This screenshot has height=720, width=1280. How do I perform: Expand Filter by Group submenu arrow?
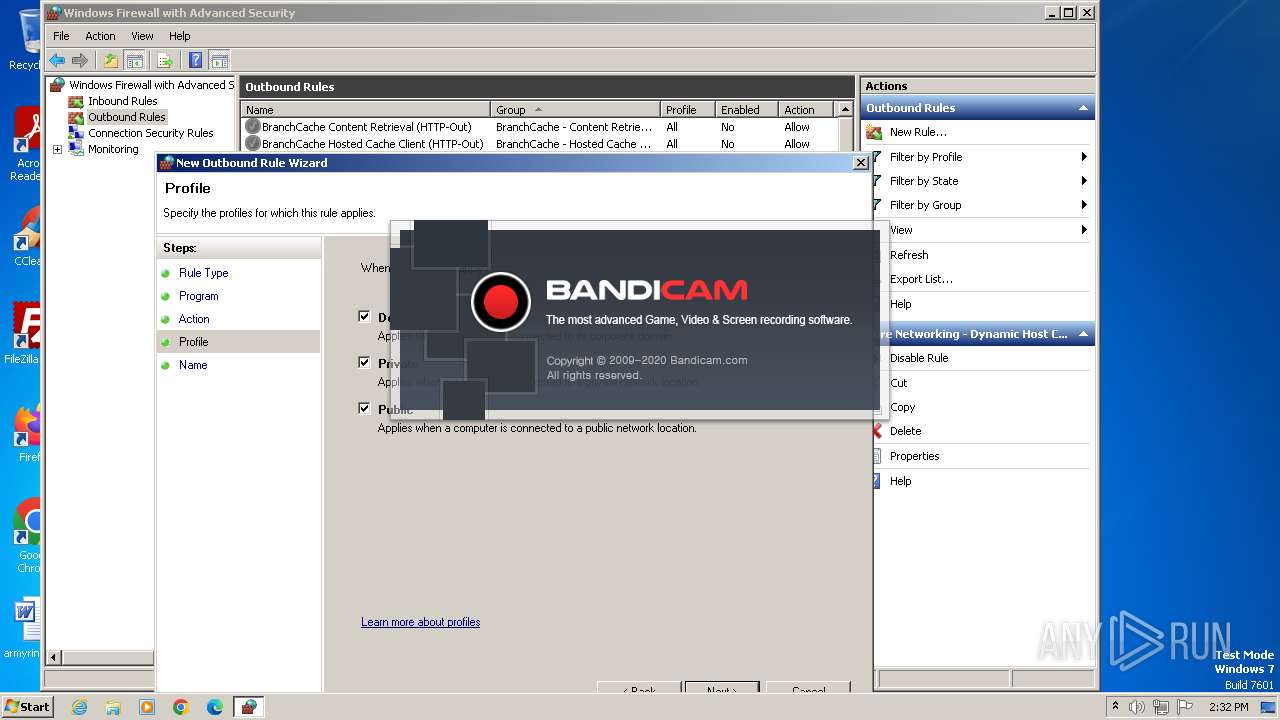[x=1084, y=205]
